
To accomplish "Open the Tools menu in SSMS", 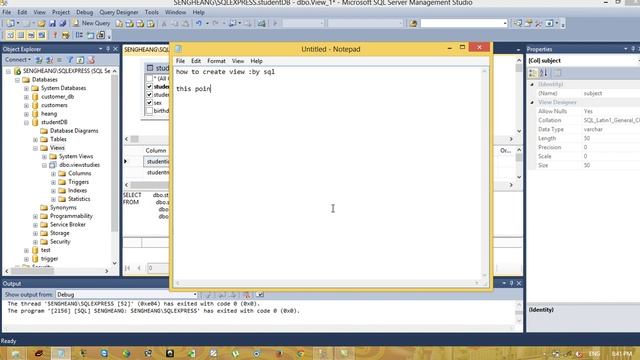I will point(151,12).
